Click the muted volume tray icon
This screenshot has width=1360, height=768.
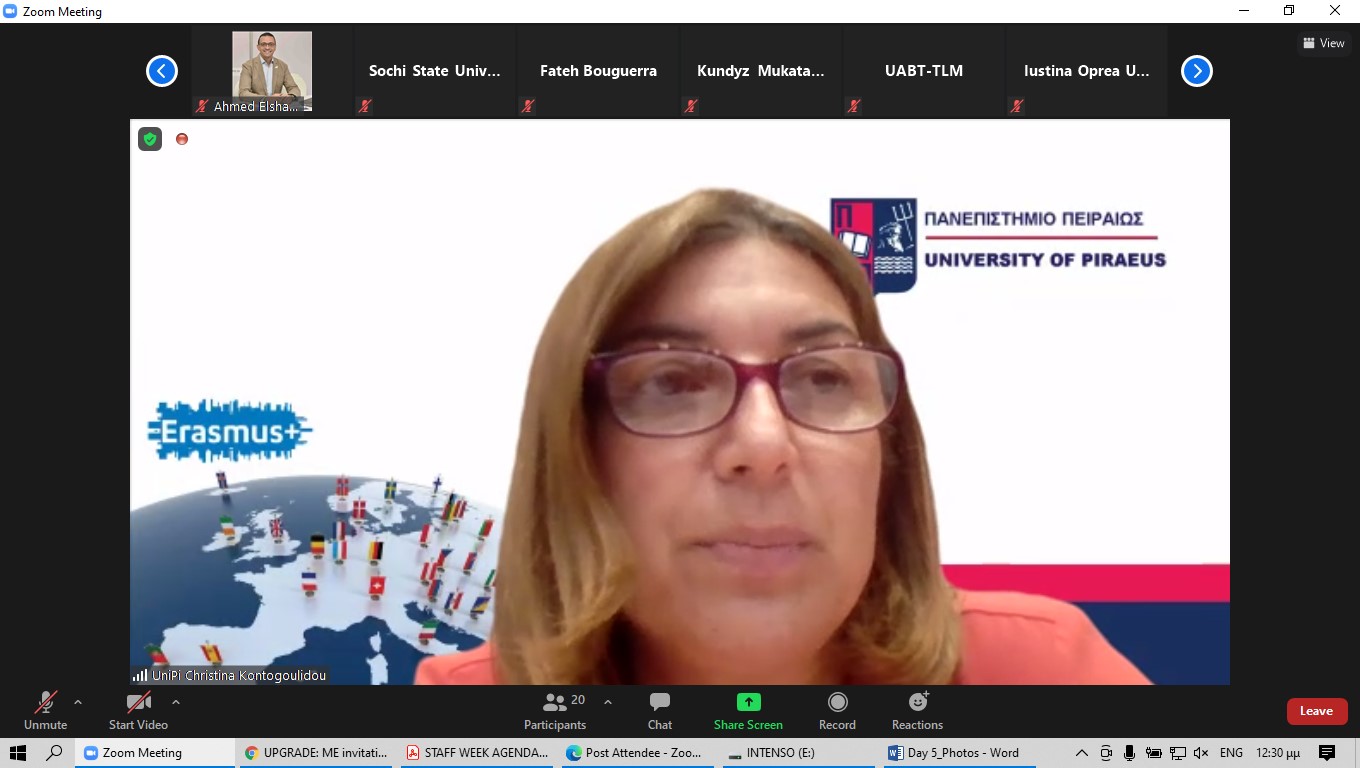point(1202,753)
